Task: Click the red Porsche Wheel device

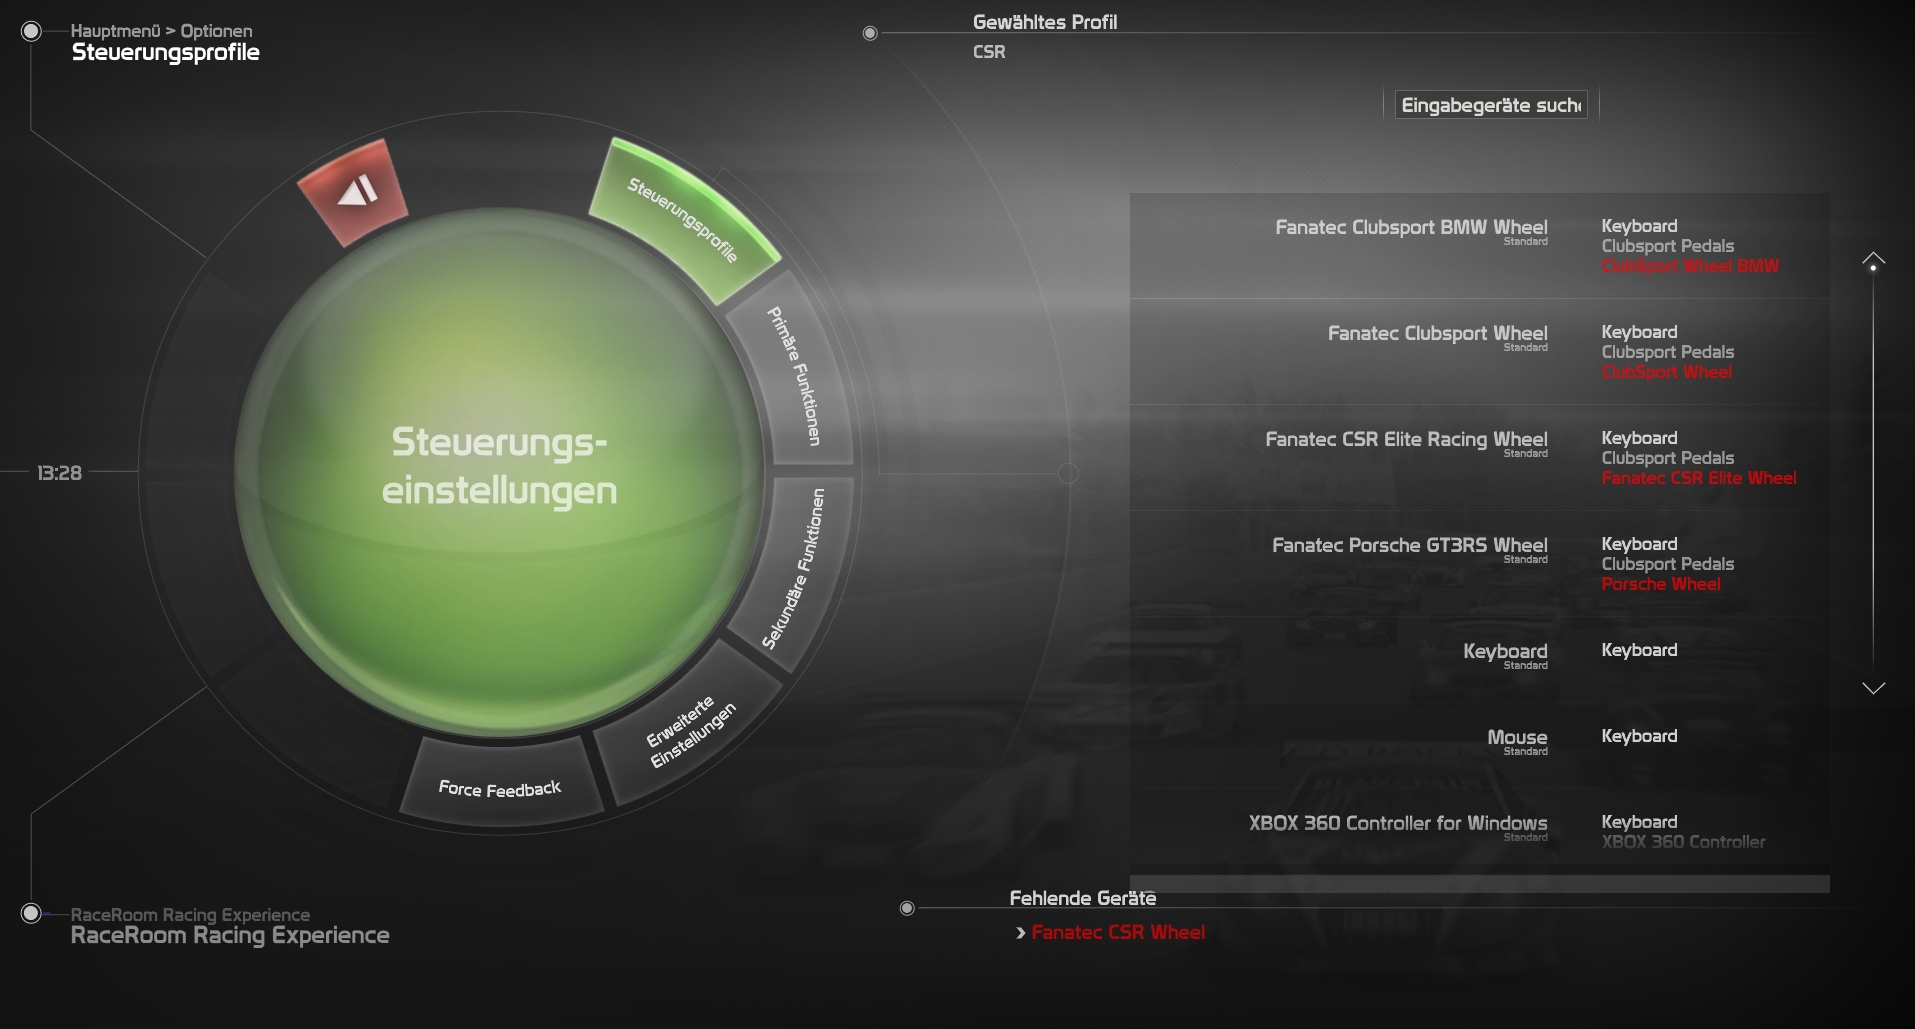Action: (1661, 584)
